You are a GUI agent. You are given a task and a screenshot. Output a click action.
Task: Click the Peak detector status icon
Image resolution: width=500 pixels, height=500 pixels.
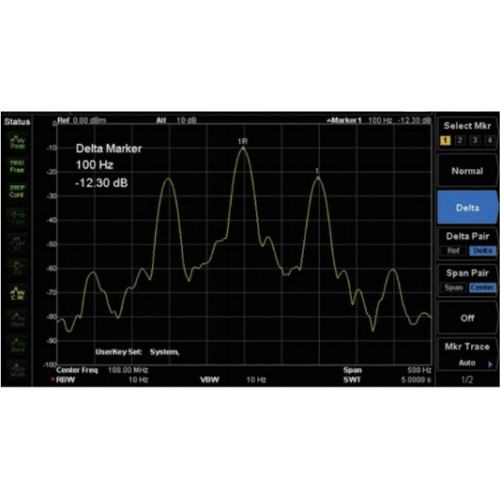(17, 142)
